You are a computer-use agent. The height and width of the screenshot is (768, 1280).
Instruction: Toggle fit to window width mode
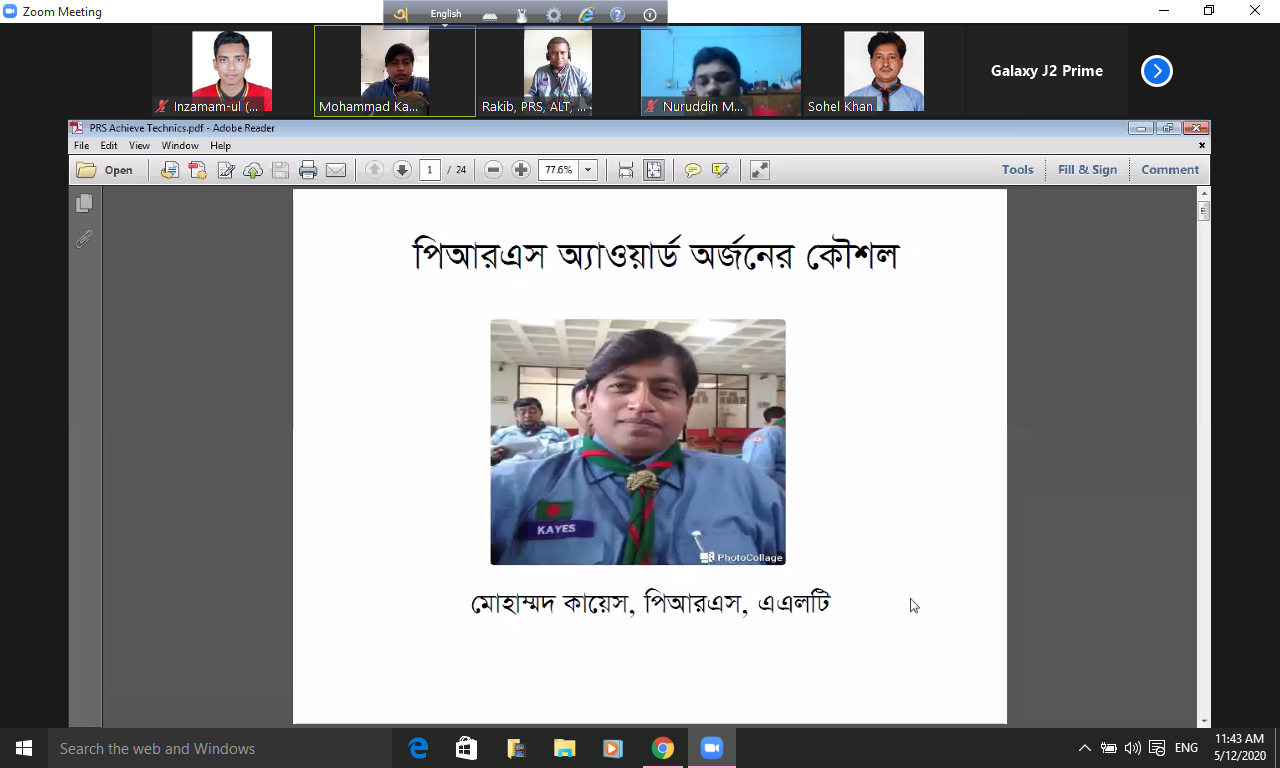tap(626, 170)
